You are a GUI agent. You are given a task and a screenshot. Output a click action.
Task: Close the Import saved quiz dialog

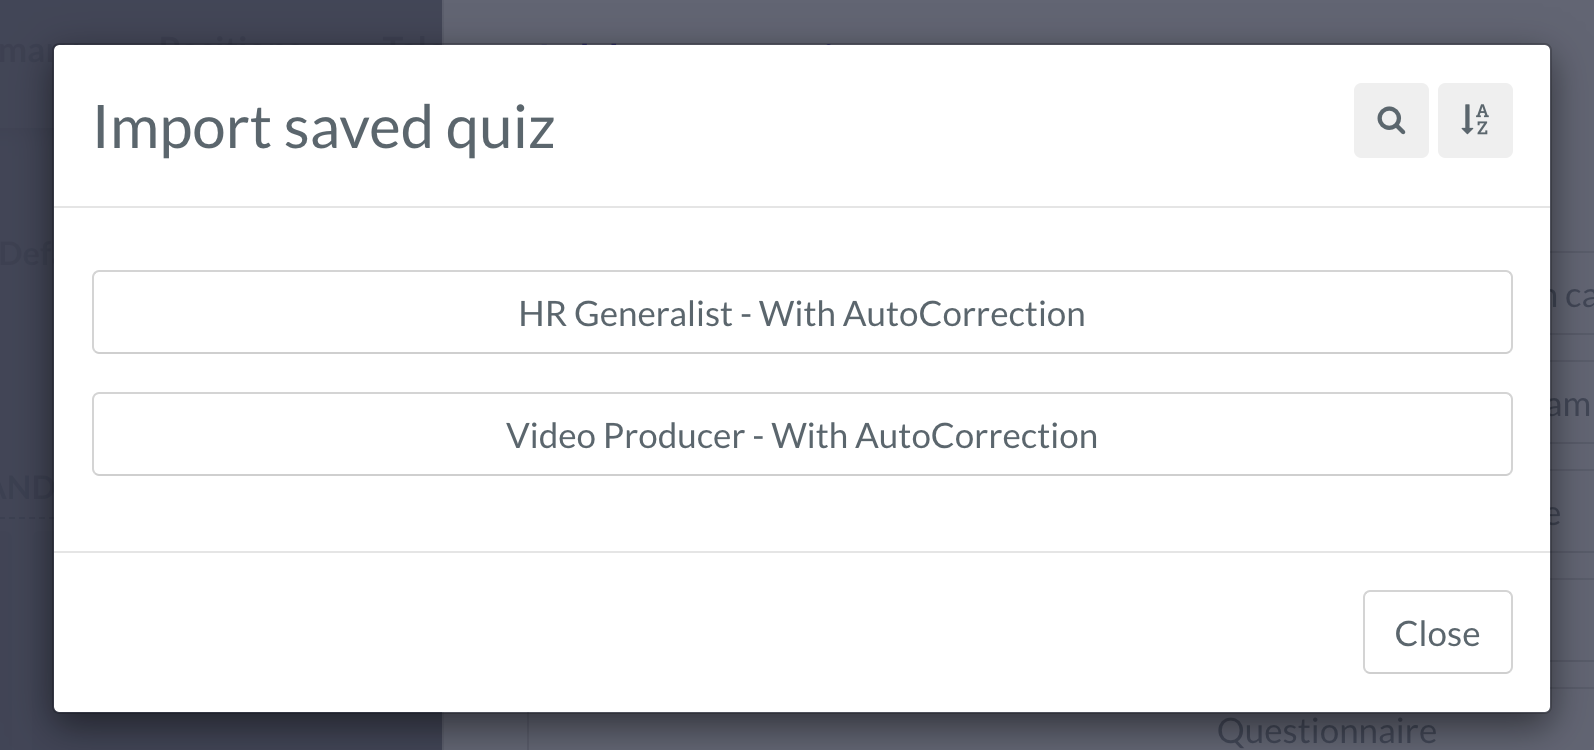(1437, 632)
